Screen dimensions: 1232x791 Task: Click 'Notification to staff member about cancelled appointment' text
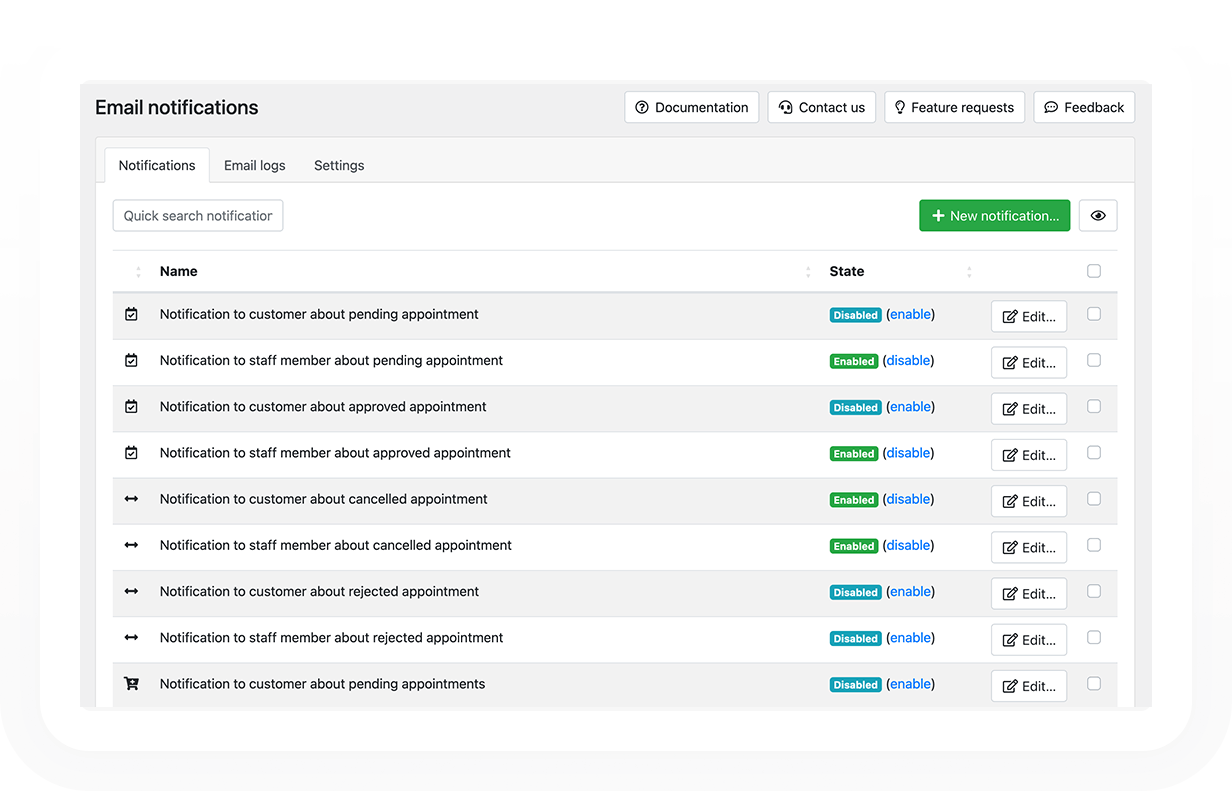point(336,545)
